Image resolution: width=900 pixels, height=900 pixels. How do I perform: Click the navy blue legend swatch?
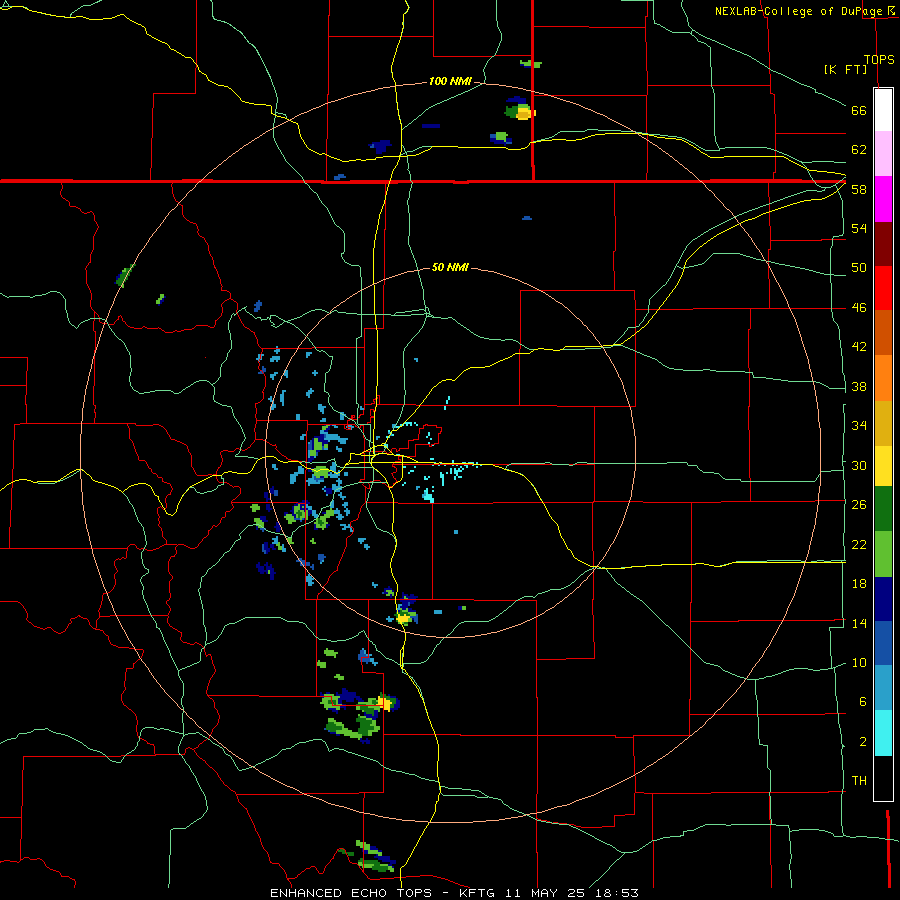[x=883, y=599]
